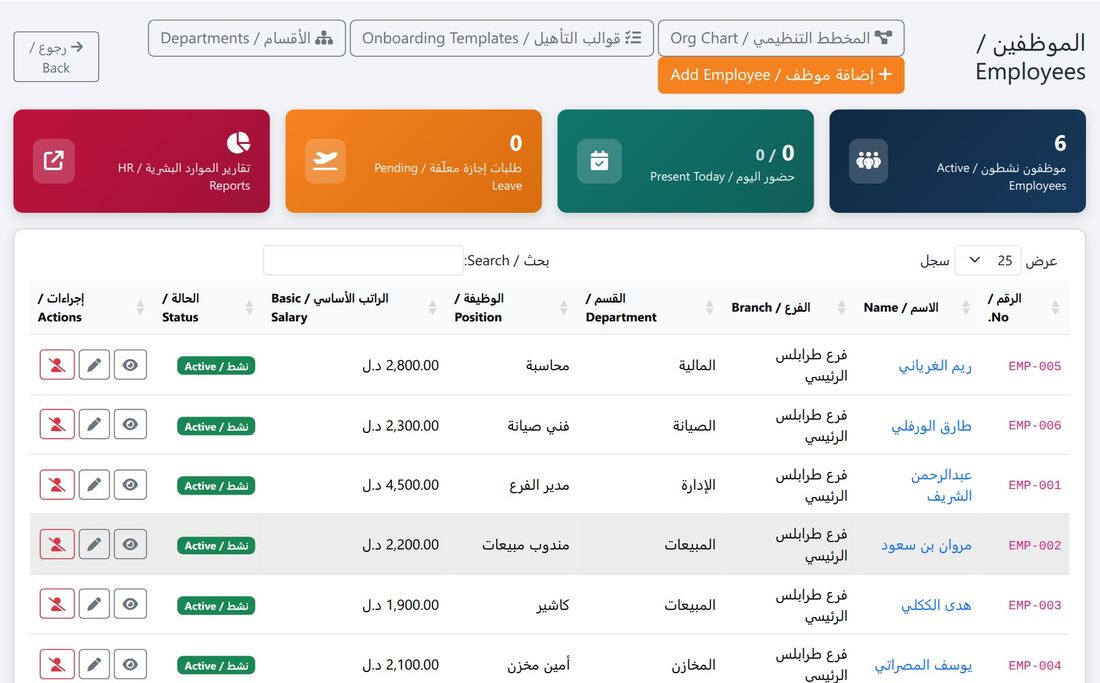This screenshot has height=683, width=1100.
Task: Open the Present Today teal card
Action: point(685,161)
